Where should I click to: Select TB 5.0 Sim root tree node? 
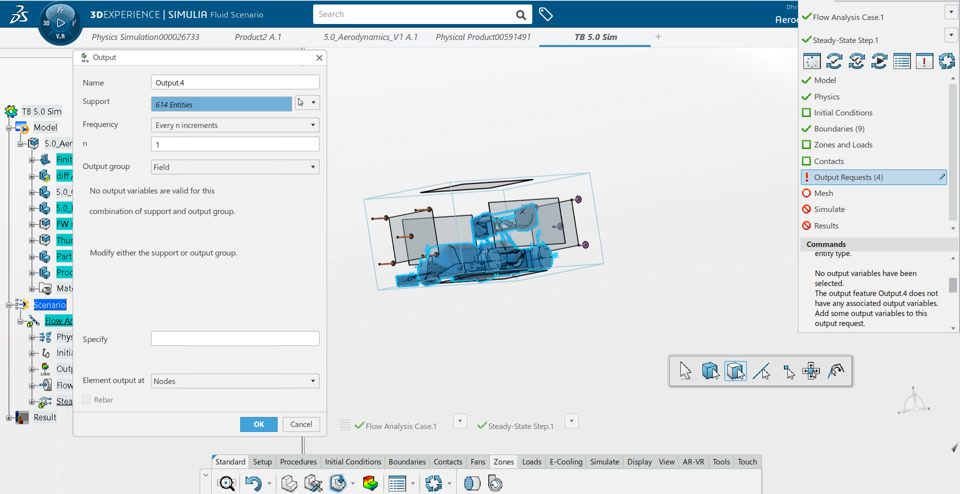point(42,111)
